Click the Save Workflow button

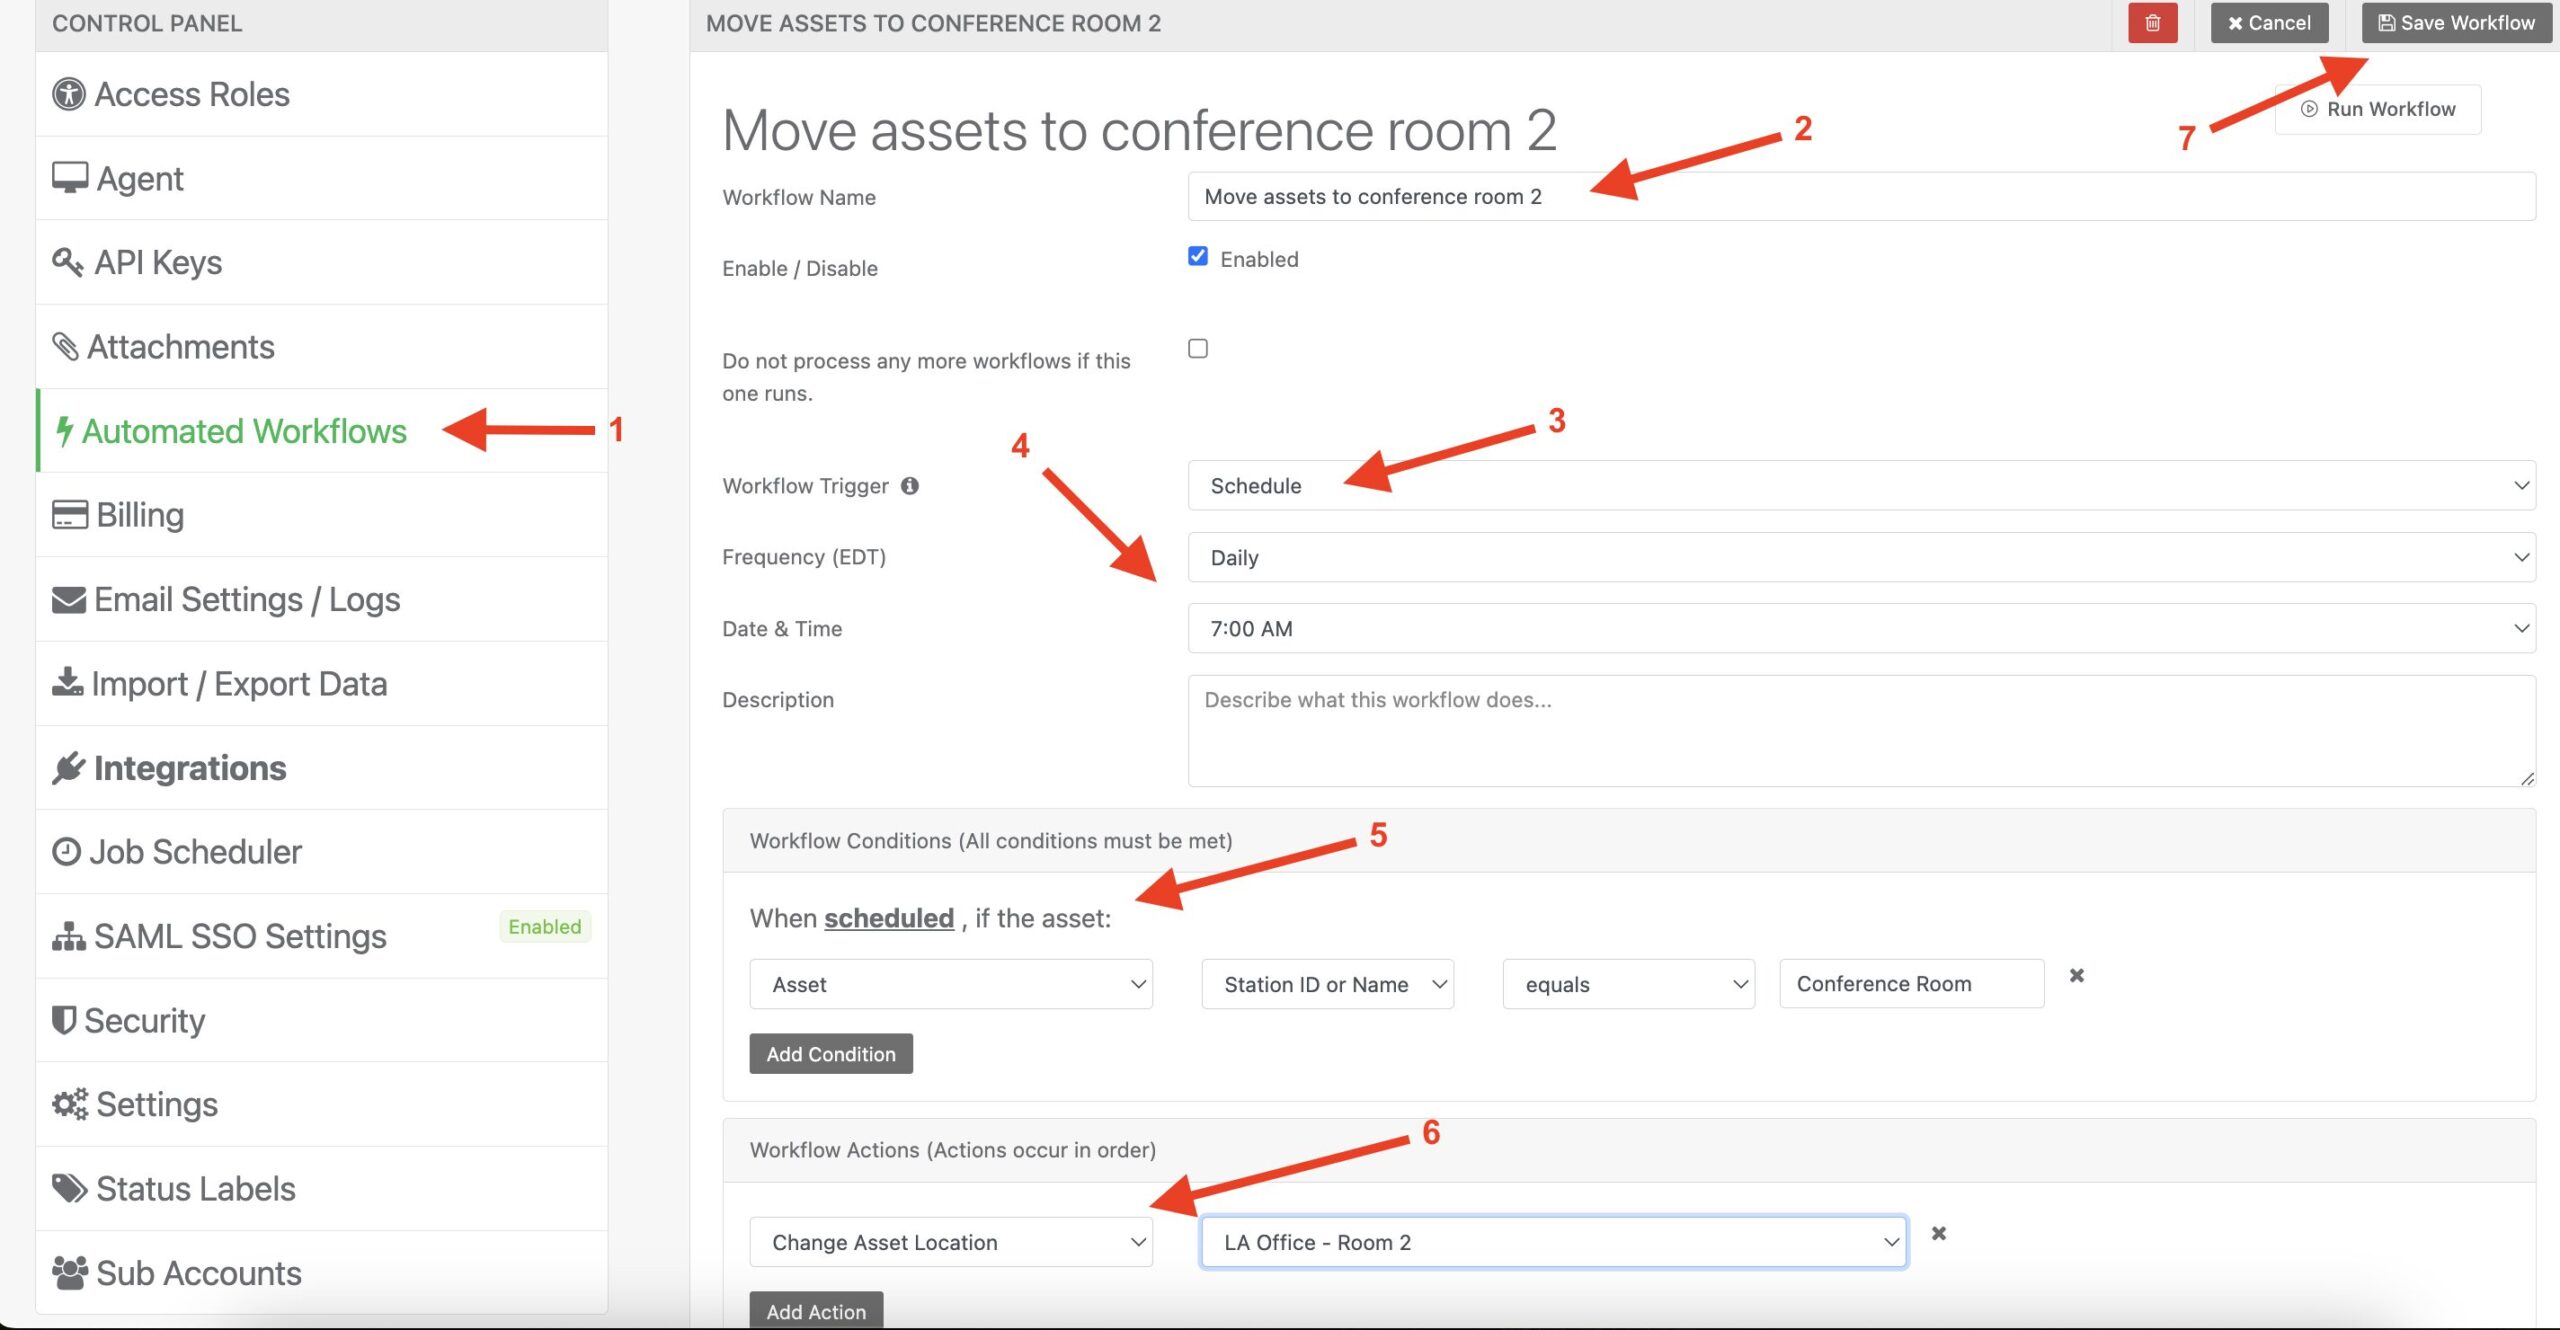(x=2457, y=23)
